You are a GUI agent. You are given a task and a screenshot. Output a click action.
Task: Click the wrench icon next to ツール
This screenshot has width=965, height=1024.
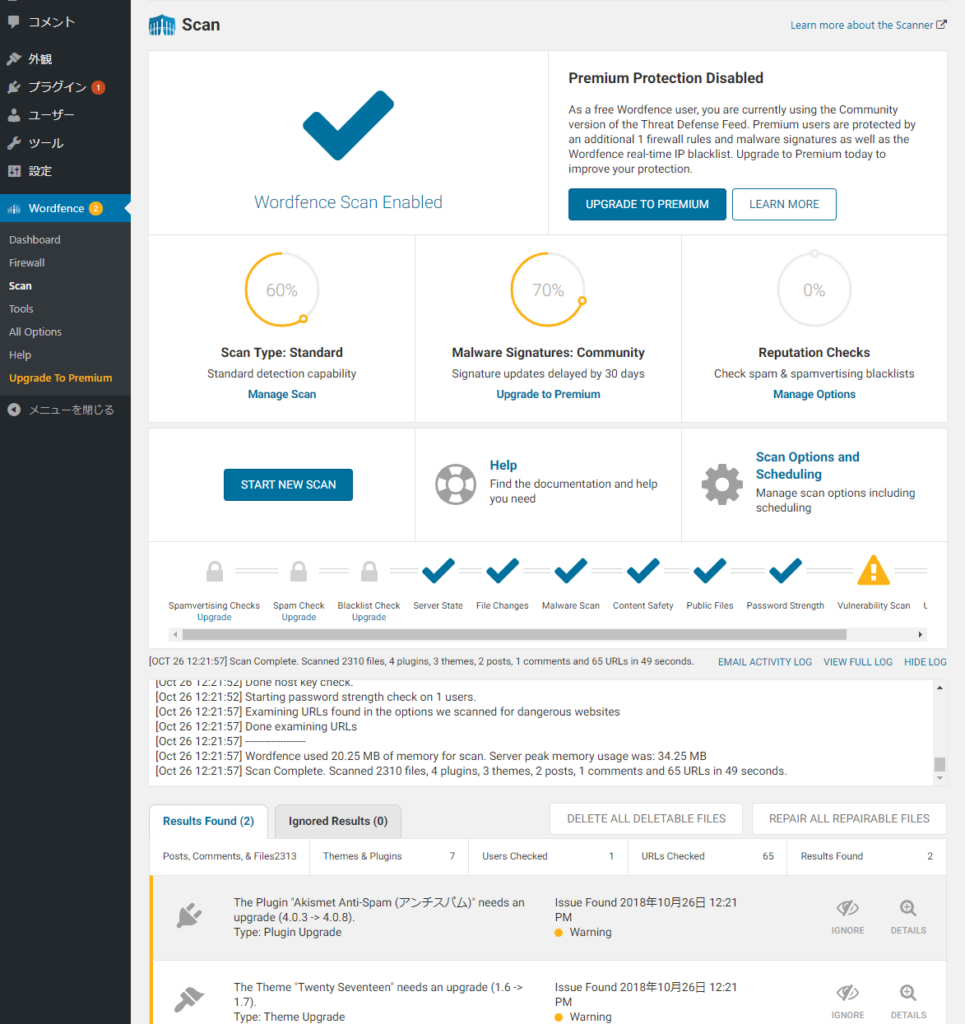[14, 143]
